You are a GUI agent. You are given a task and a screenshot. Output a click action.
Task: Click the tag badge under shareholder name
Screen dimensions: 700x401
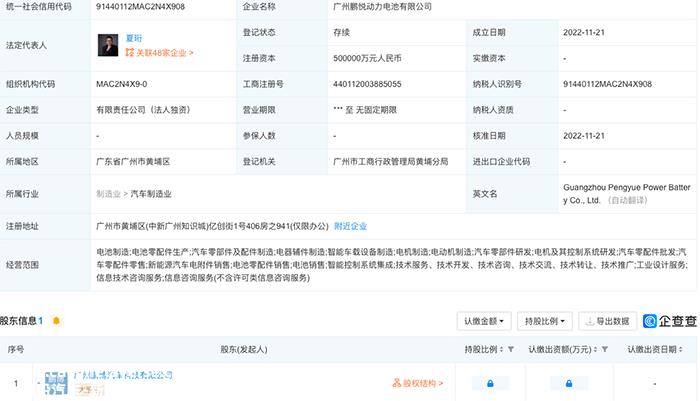pos(89,390)
